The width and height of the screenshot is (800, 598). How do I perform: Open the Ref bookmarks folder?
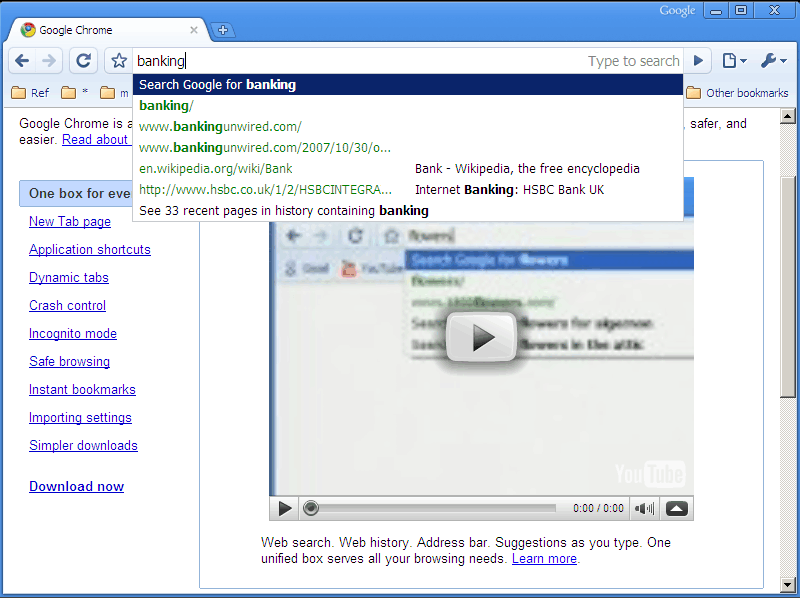pos(30,93)
